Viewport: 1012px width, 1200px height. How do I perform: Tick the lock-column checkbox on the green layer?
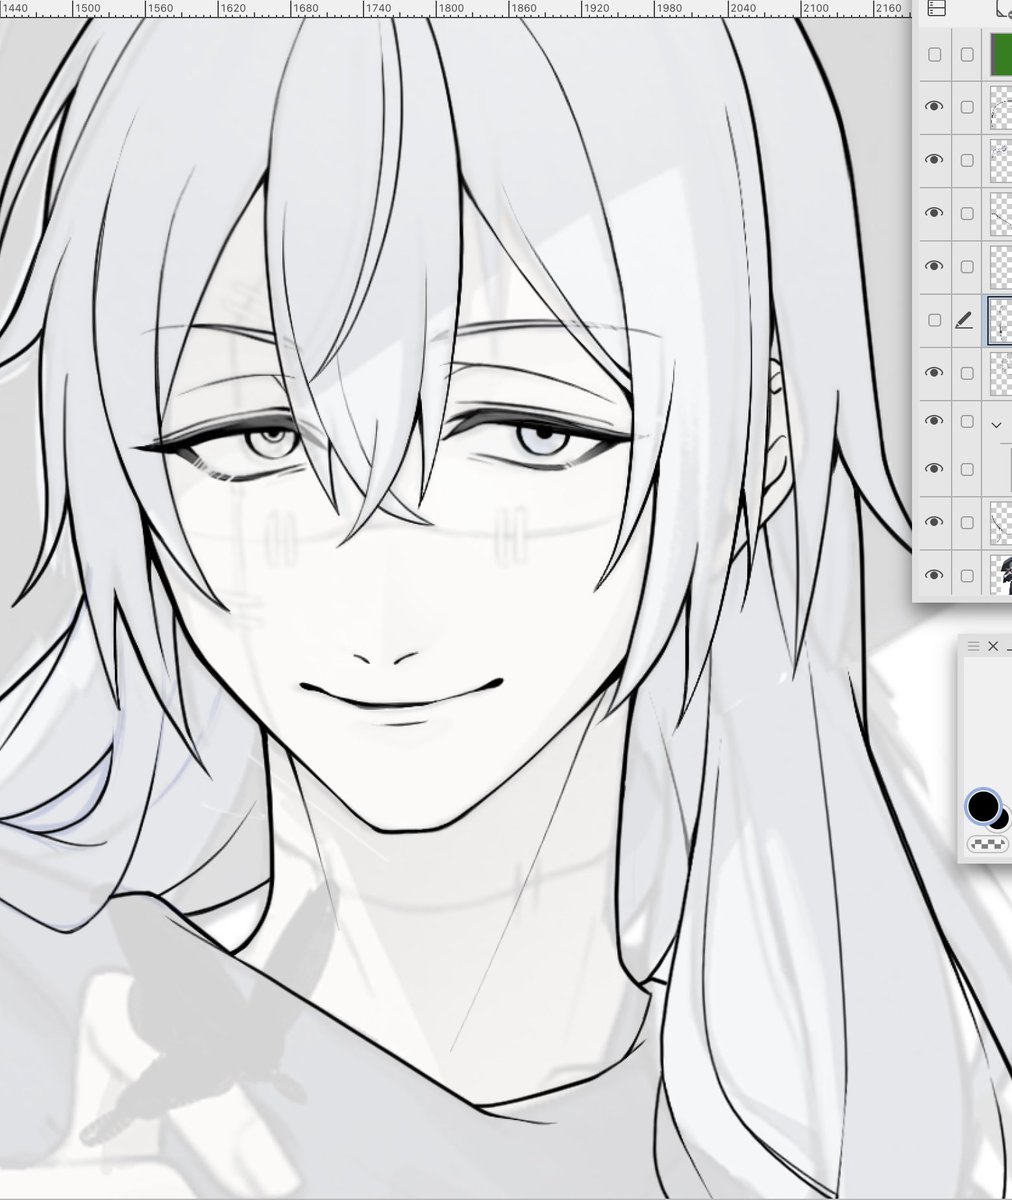click(x=967, y=55)
